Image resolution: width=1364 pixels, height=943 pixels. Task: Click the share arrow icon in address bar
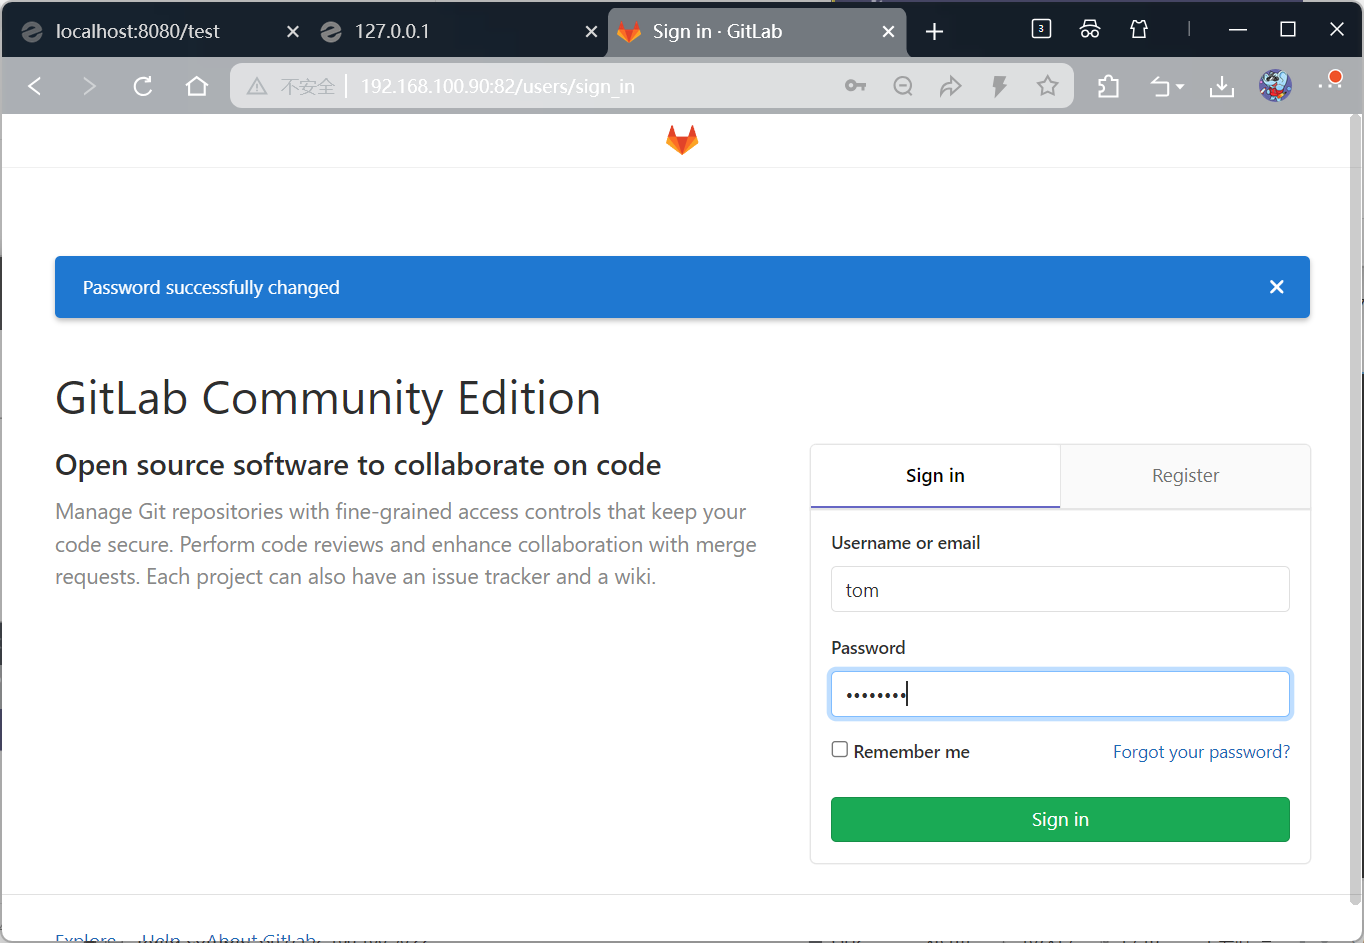(x=951, y=86)
